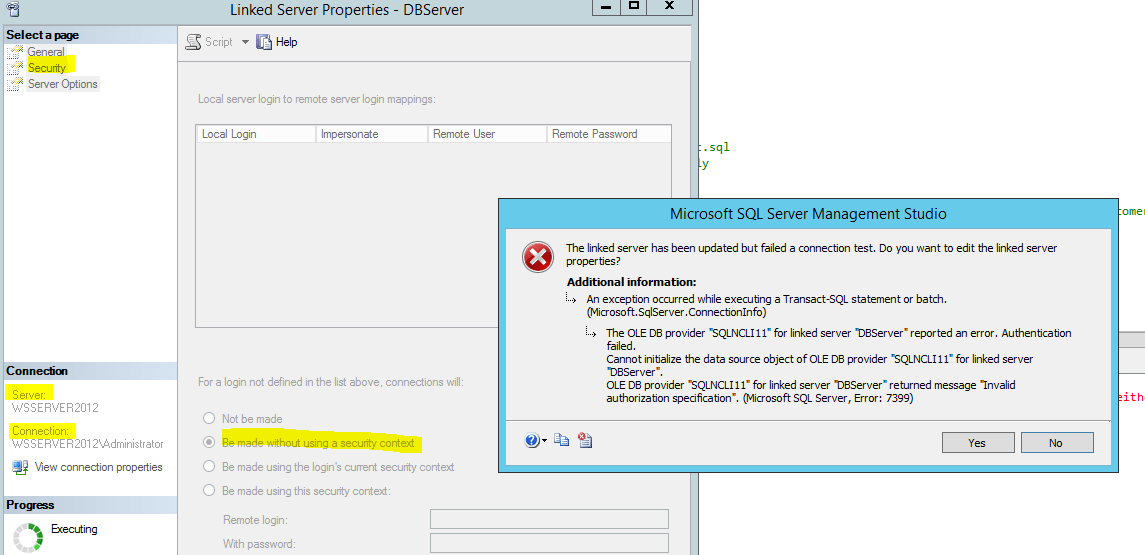The width and height of the screenshot is (1145, 555).
Task: Click the Script scroll icon in toolbar
Action: [193, 42]
